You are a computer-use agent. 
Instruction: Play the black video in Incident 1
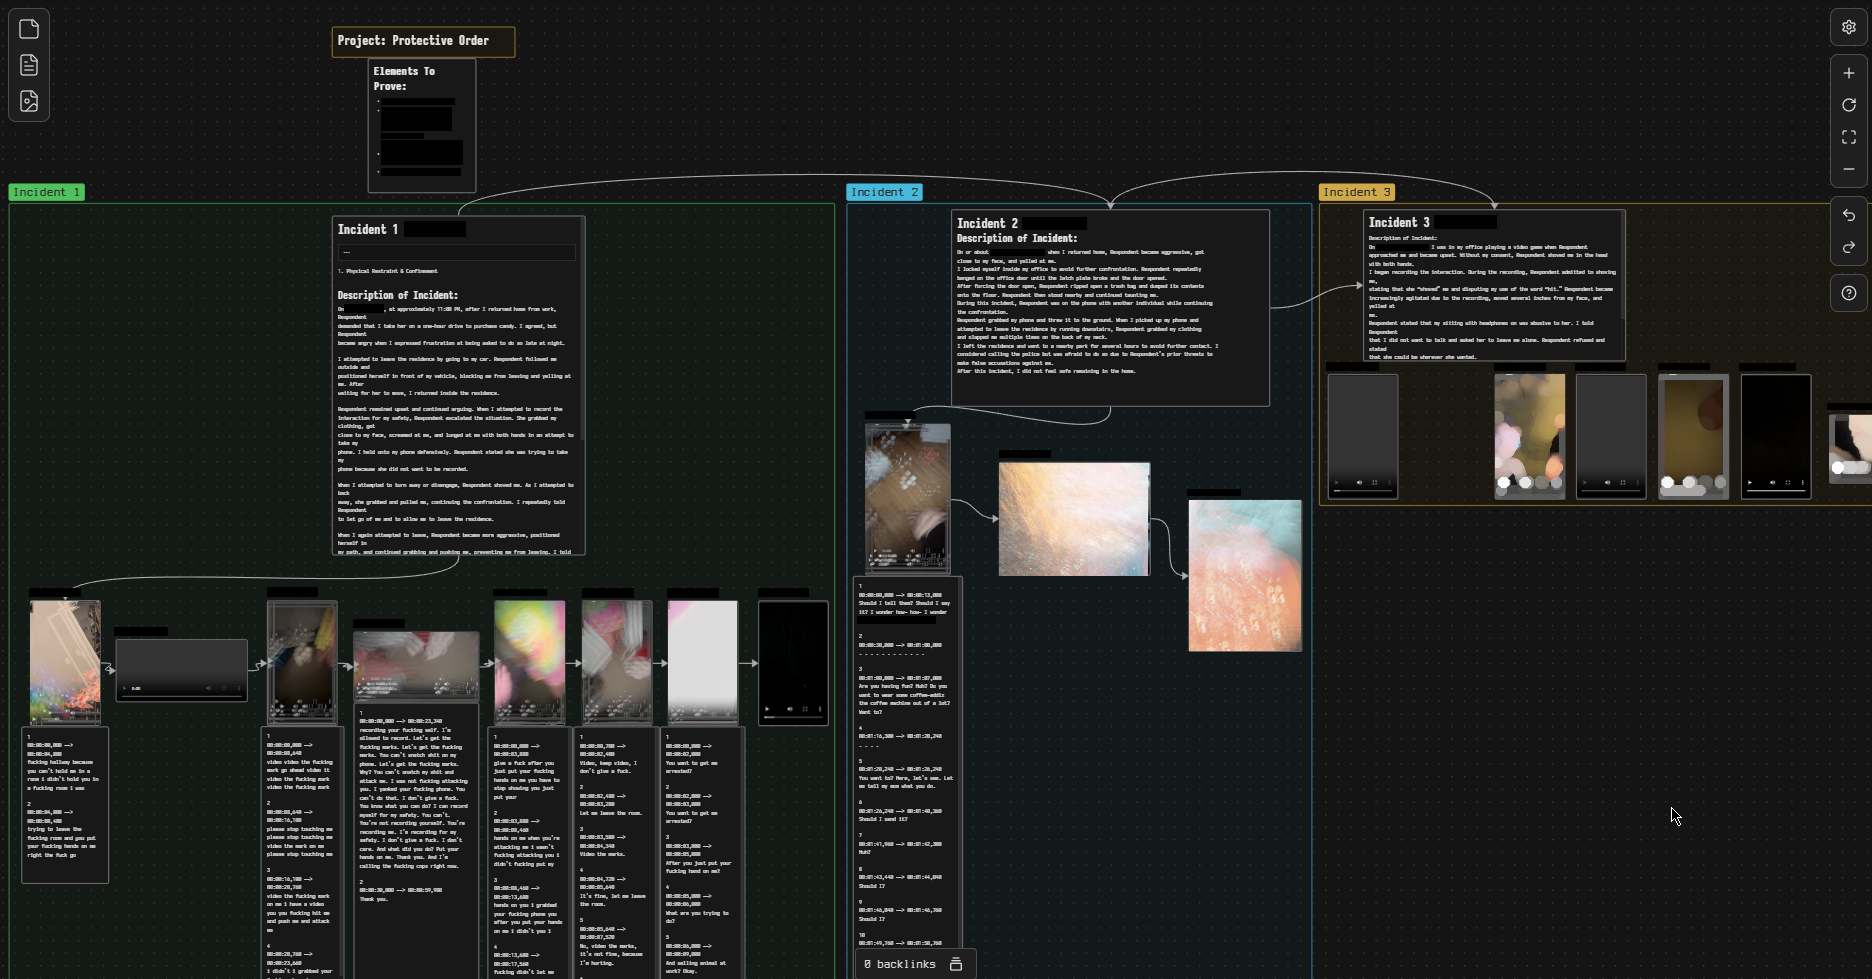tap(767, 709)
